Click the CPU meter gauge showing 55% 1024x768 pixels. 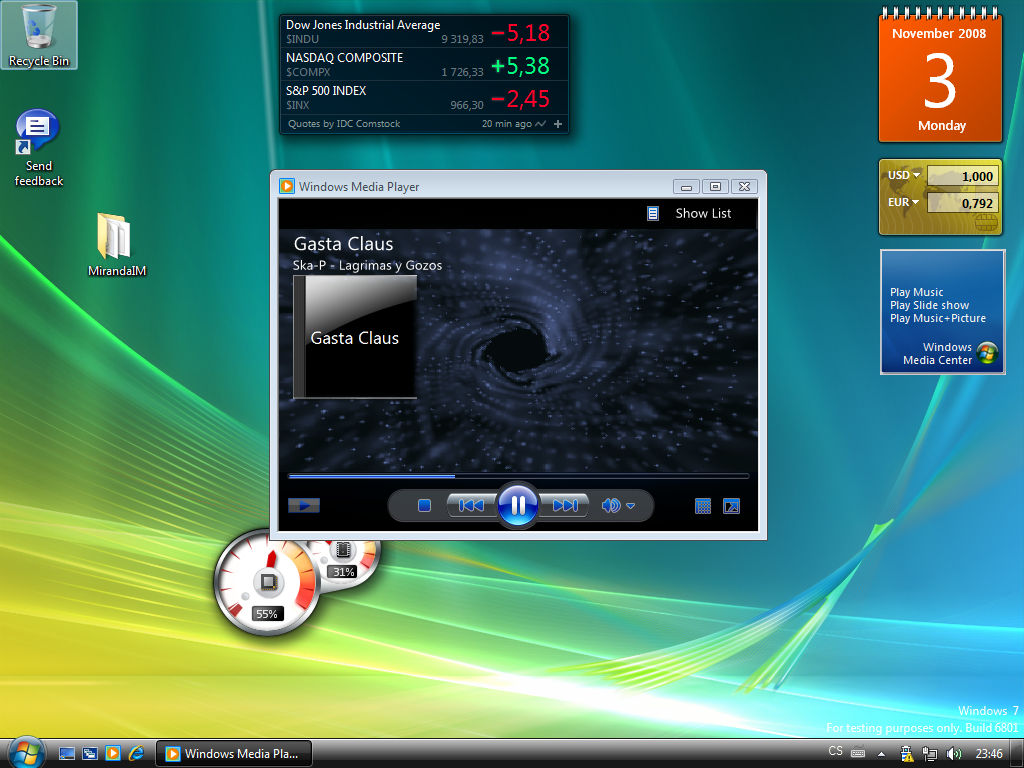click(267, 582)
